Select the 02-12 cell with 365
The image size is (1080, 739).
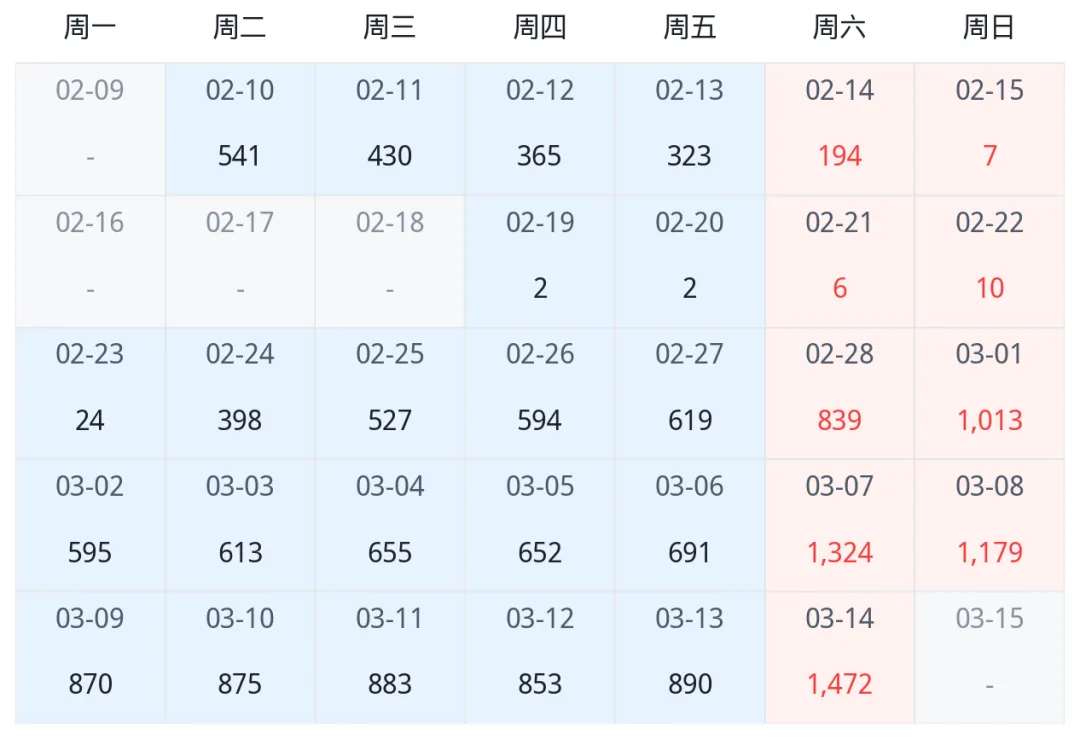tap(540, 129)
